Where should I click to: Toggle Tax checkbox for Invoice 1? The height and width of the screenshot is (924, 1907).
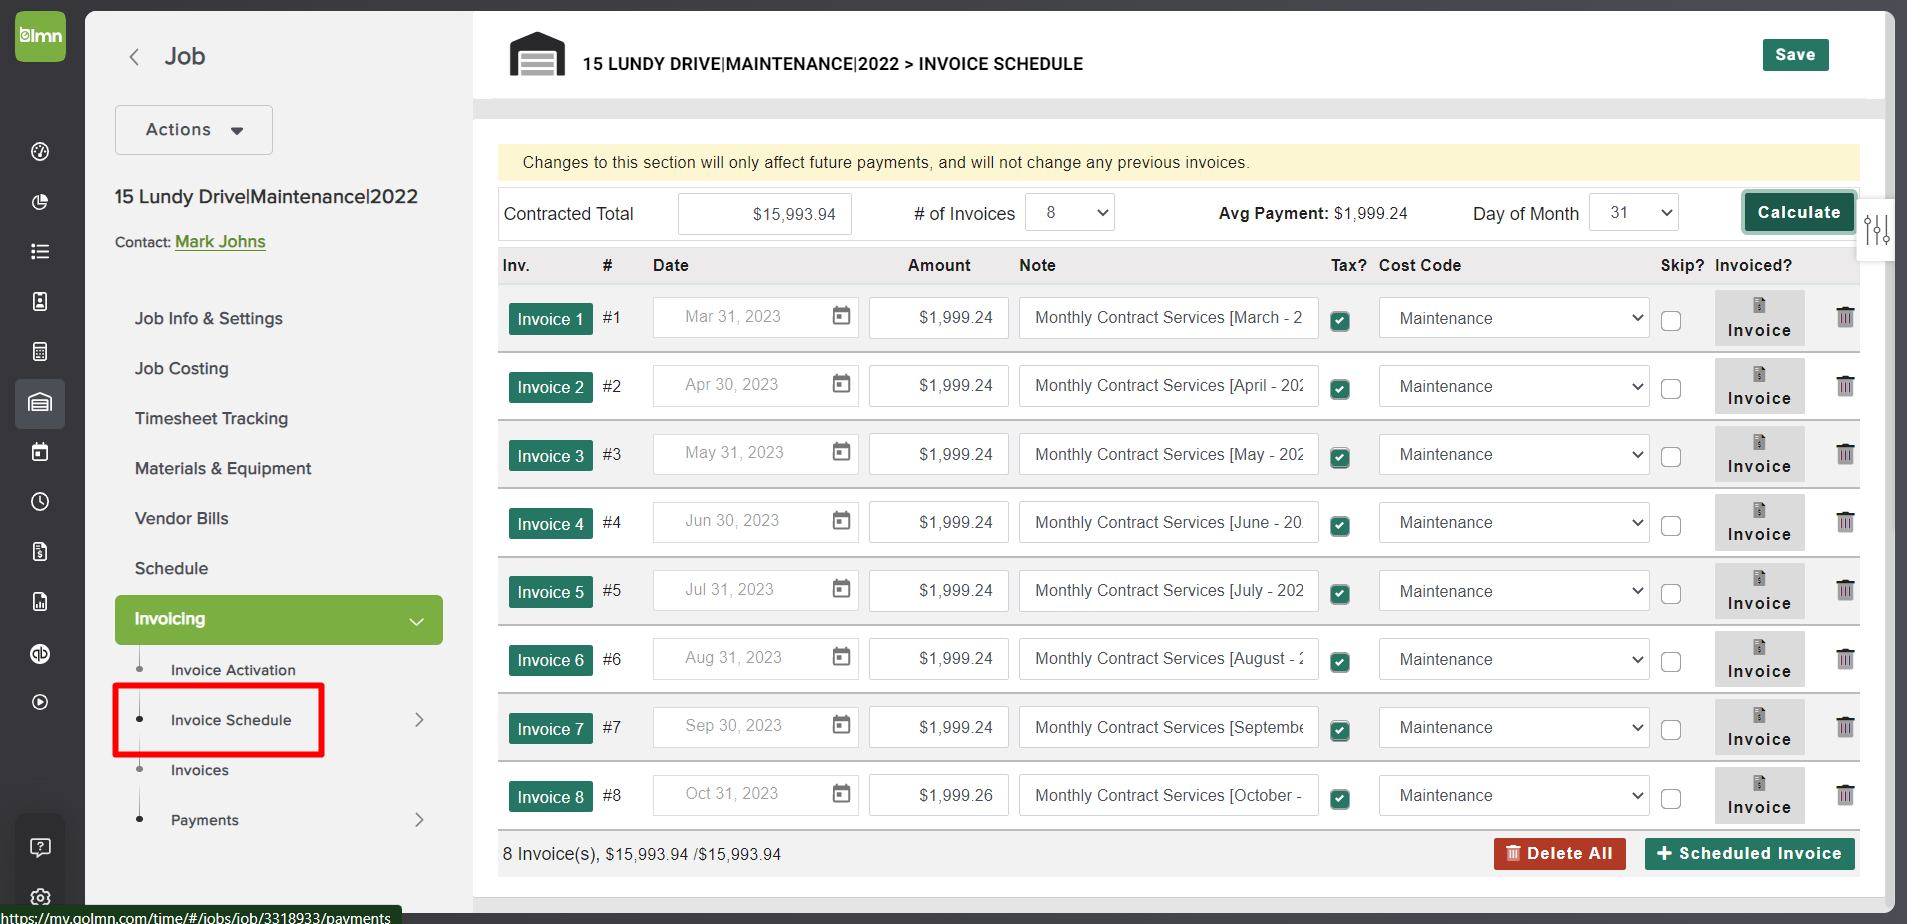click(x=1340, y=321)
